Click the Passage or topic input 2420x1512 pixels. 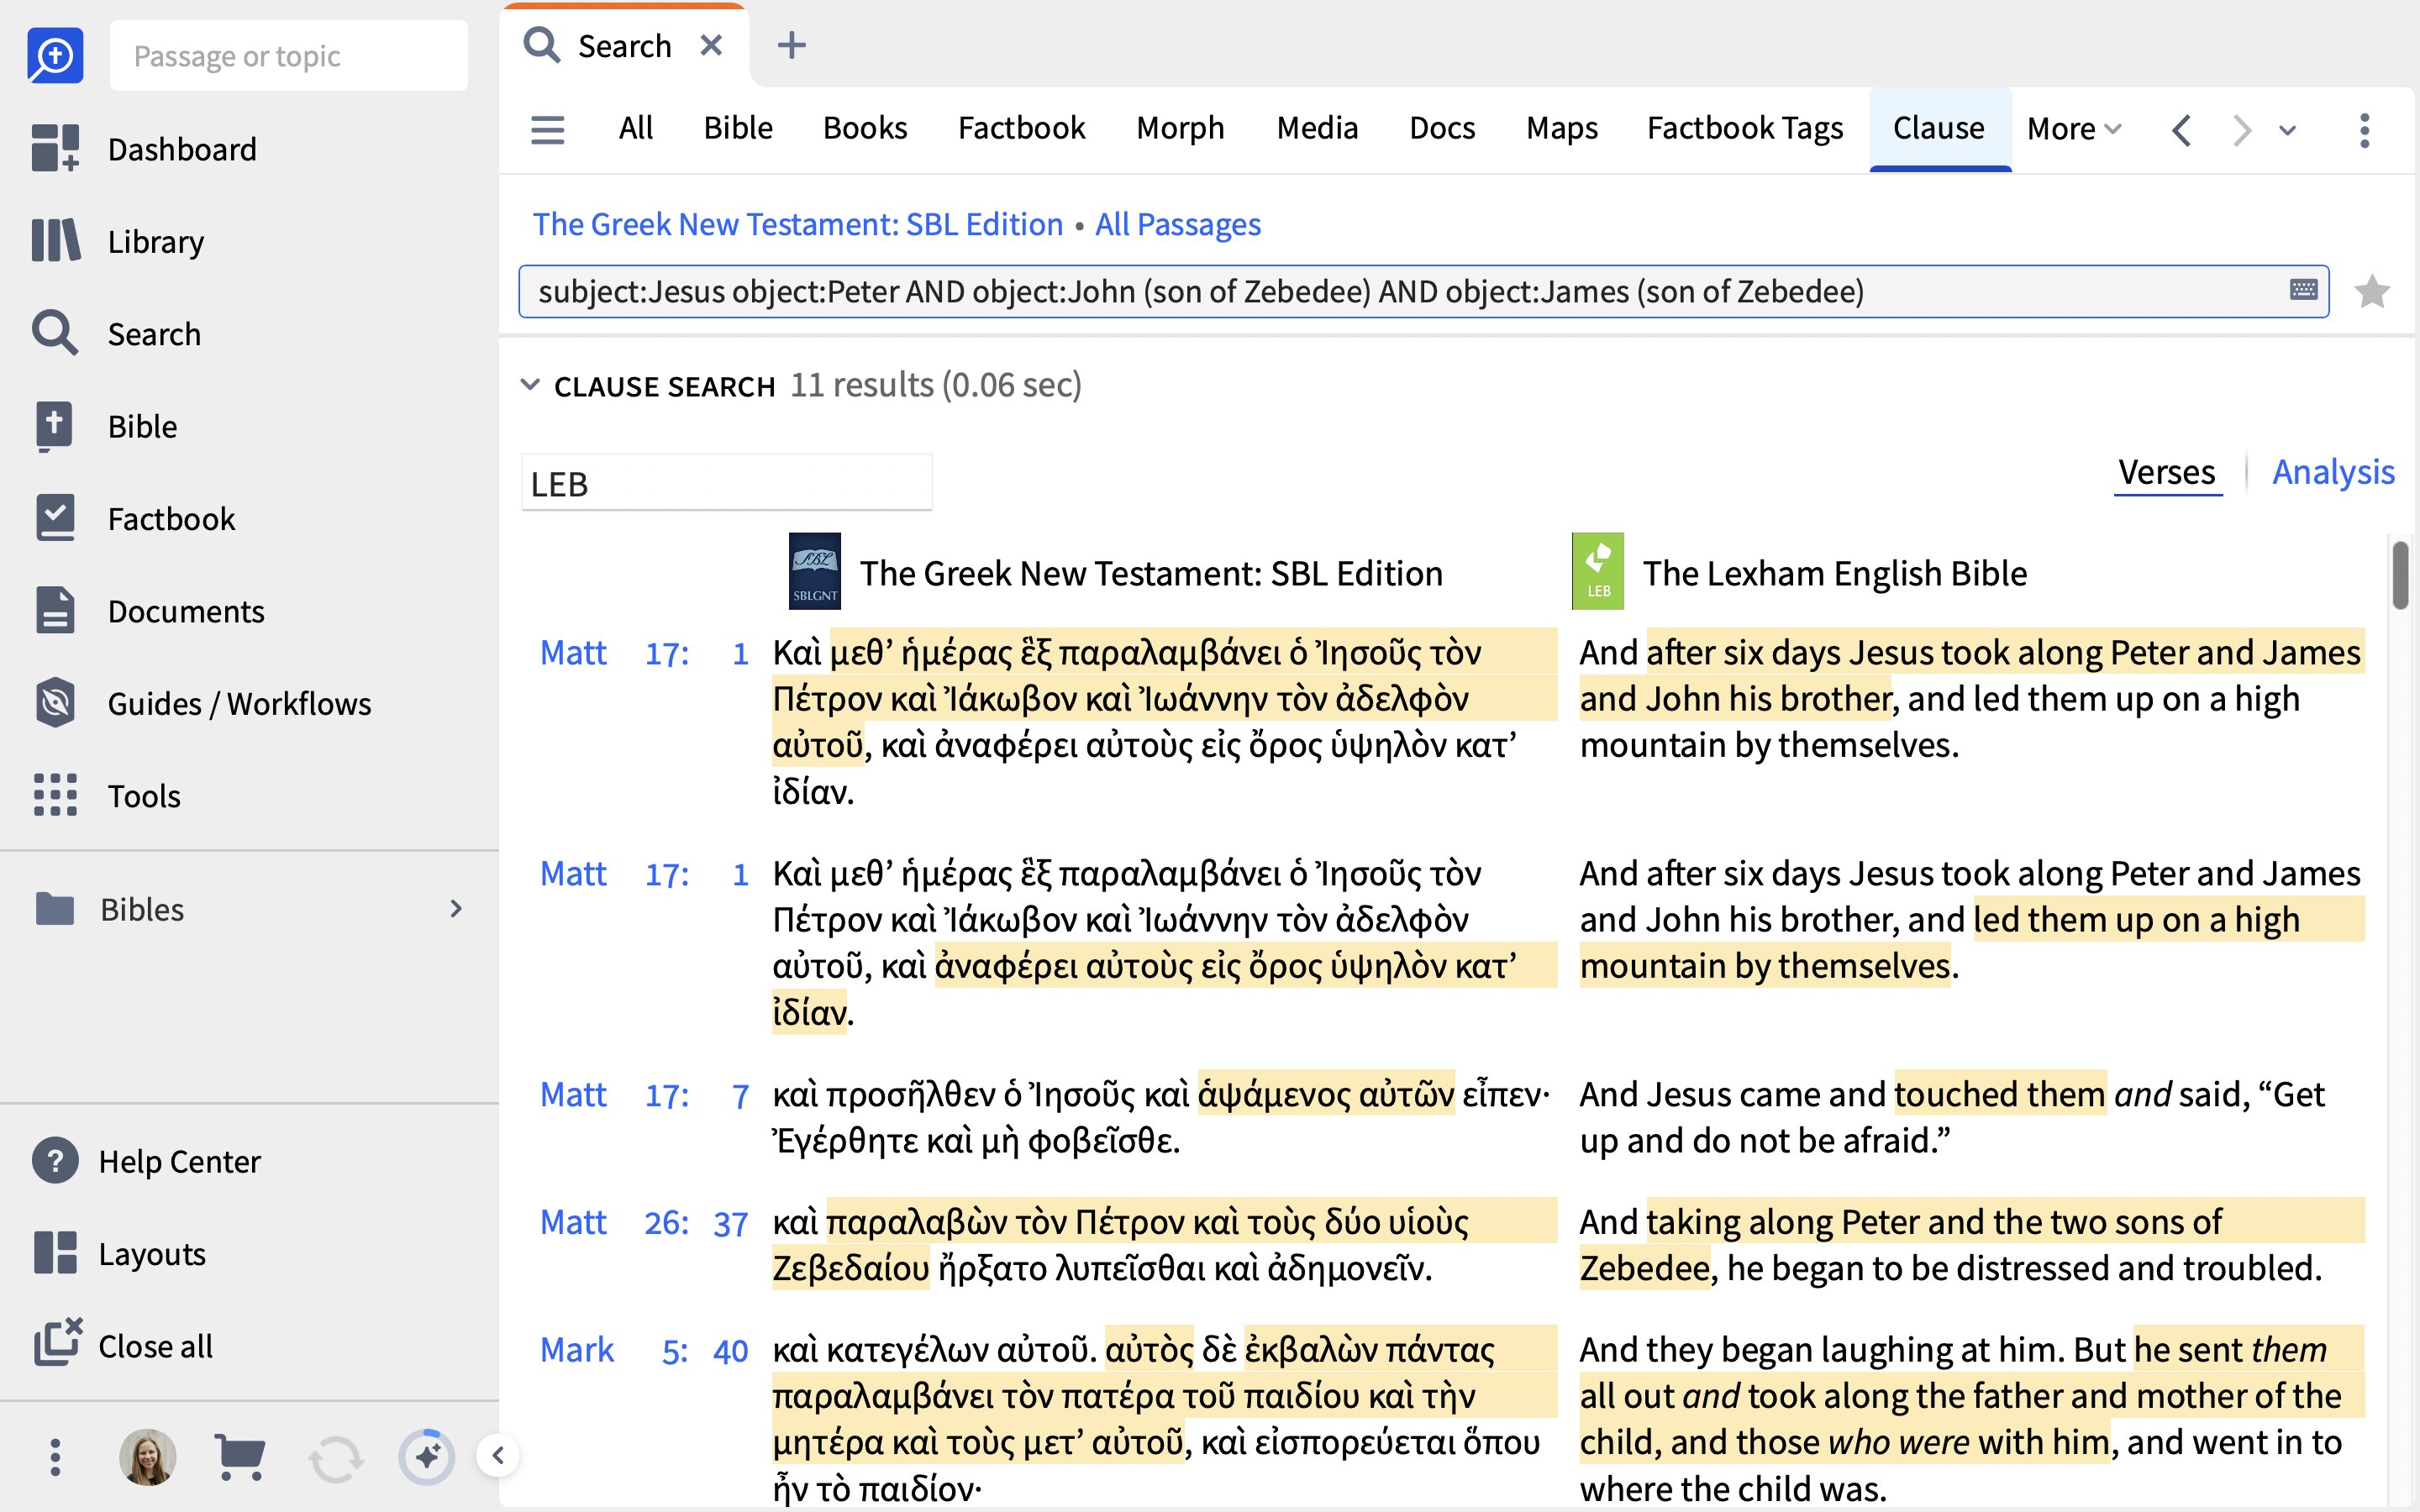pyautogui.click(x=289, y=56)
